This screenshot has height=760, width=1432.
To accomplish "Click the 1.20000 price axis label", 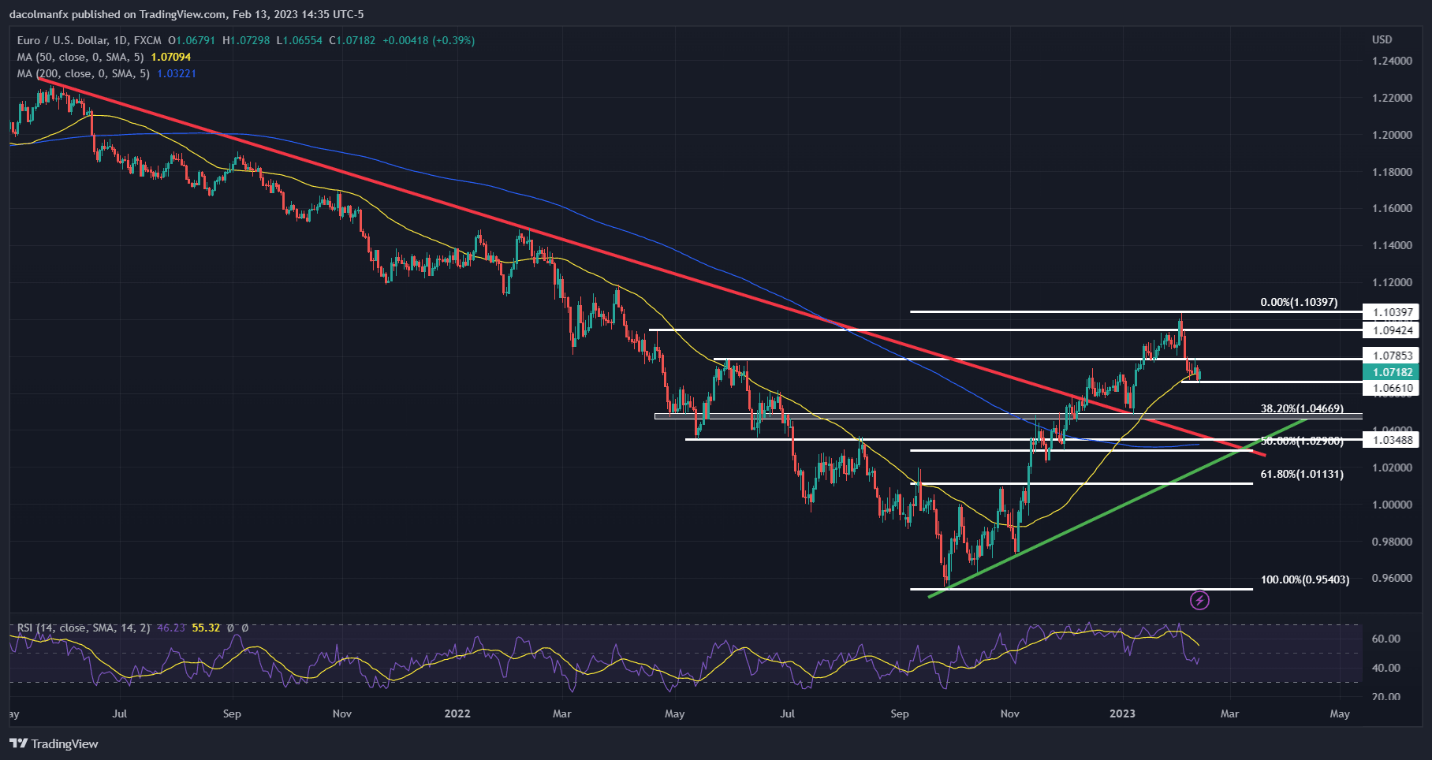I will click(x=1390, y=135).
